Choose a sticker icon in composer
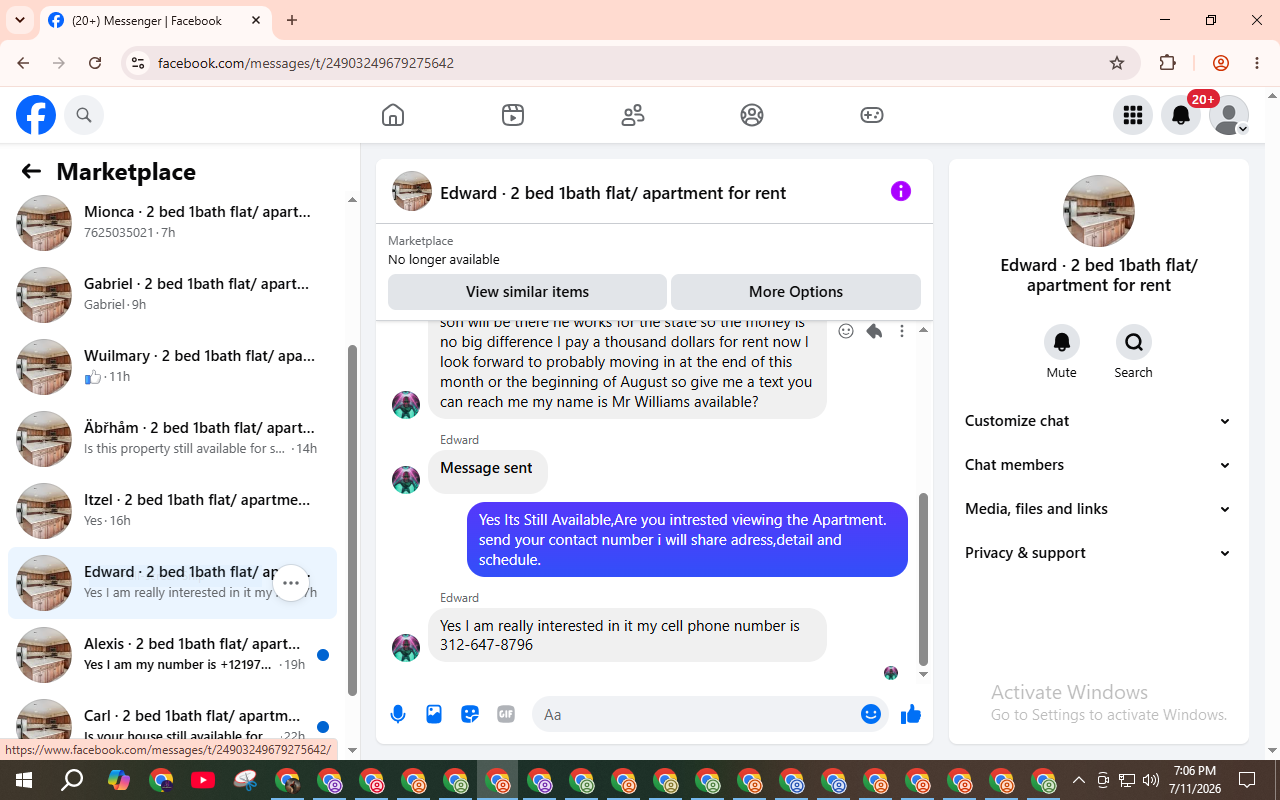1280x800 pixels. point(470,714)
